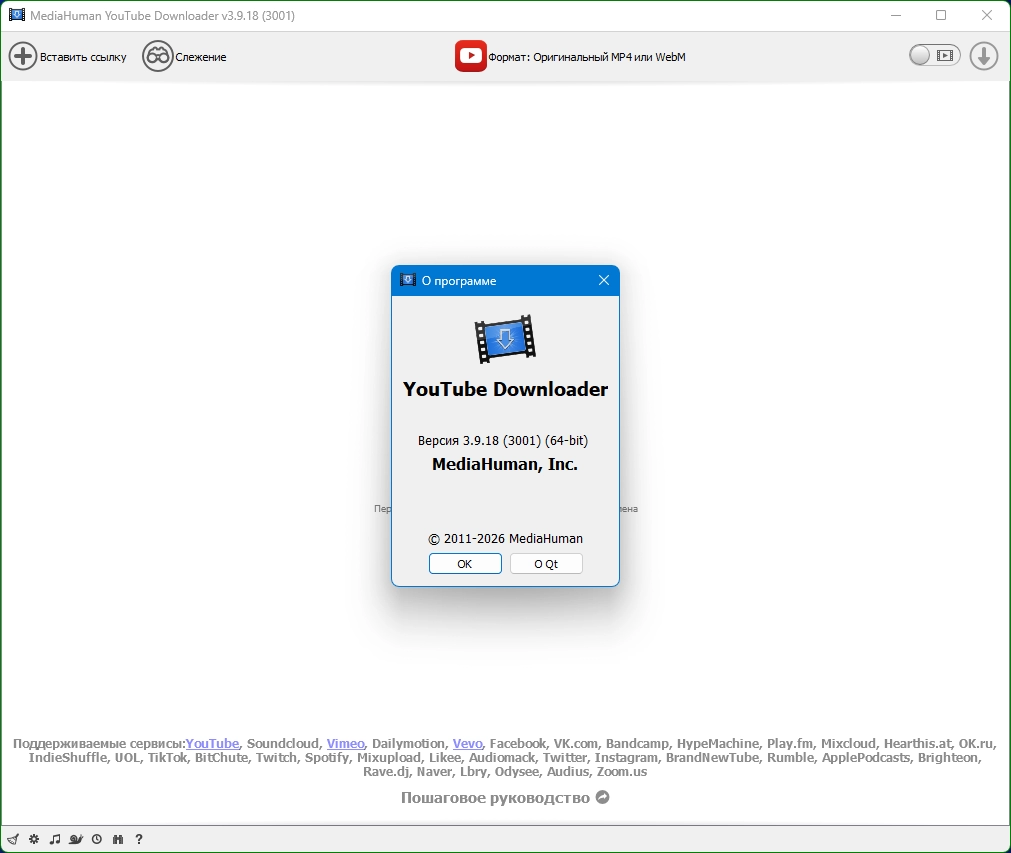1011x853 pixels.
Task: Click Spotify in the supported services list
Action: 326,758
